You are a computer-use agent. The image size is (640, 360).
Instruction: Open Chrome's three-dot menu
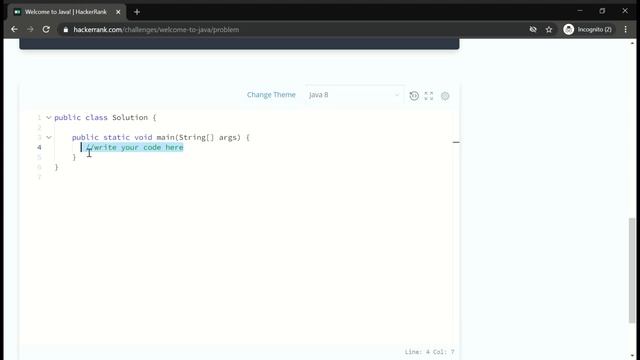(x=626, y=29)
